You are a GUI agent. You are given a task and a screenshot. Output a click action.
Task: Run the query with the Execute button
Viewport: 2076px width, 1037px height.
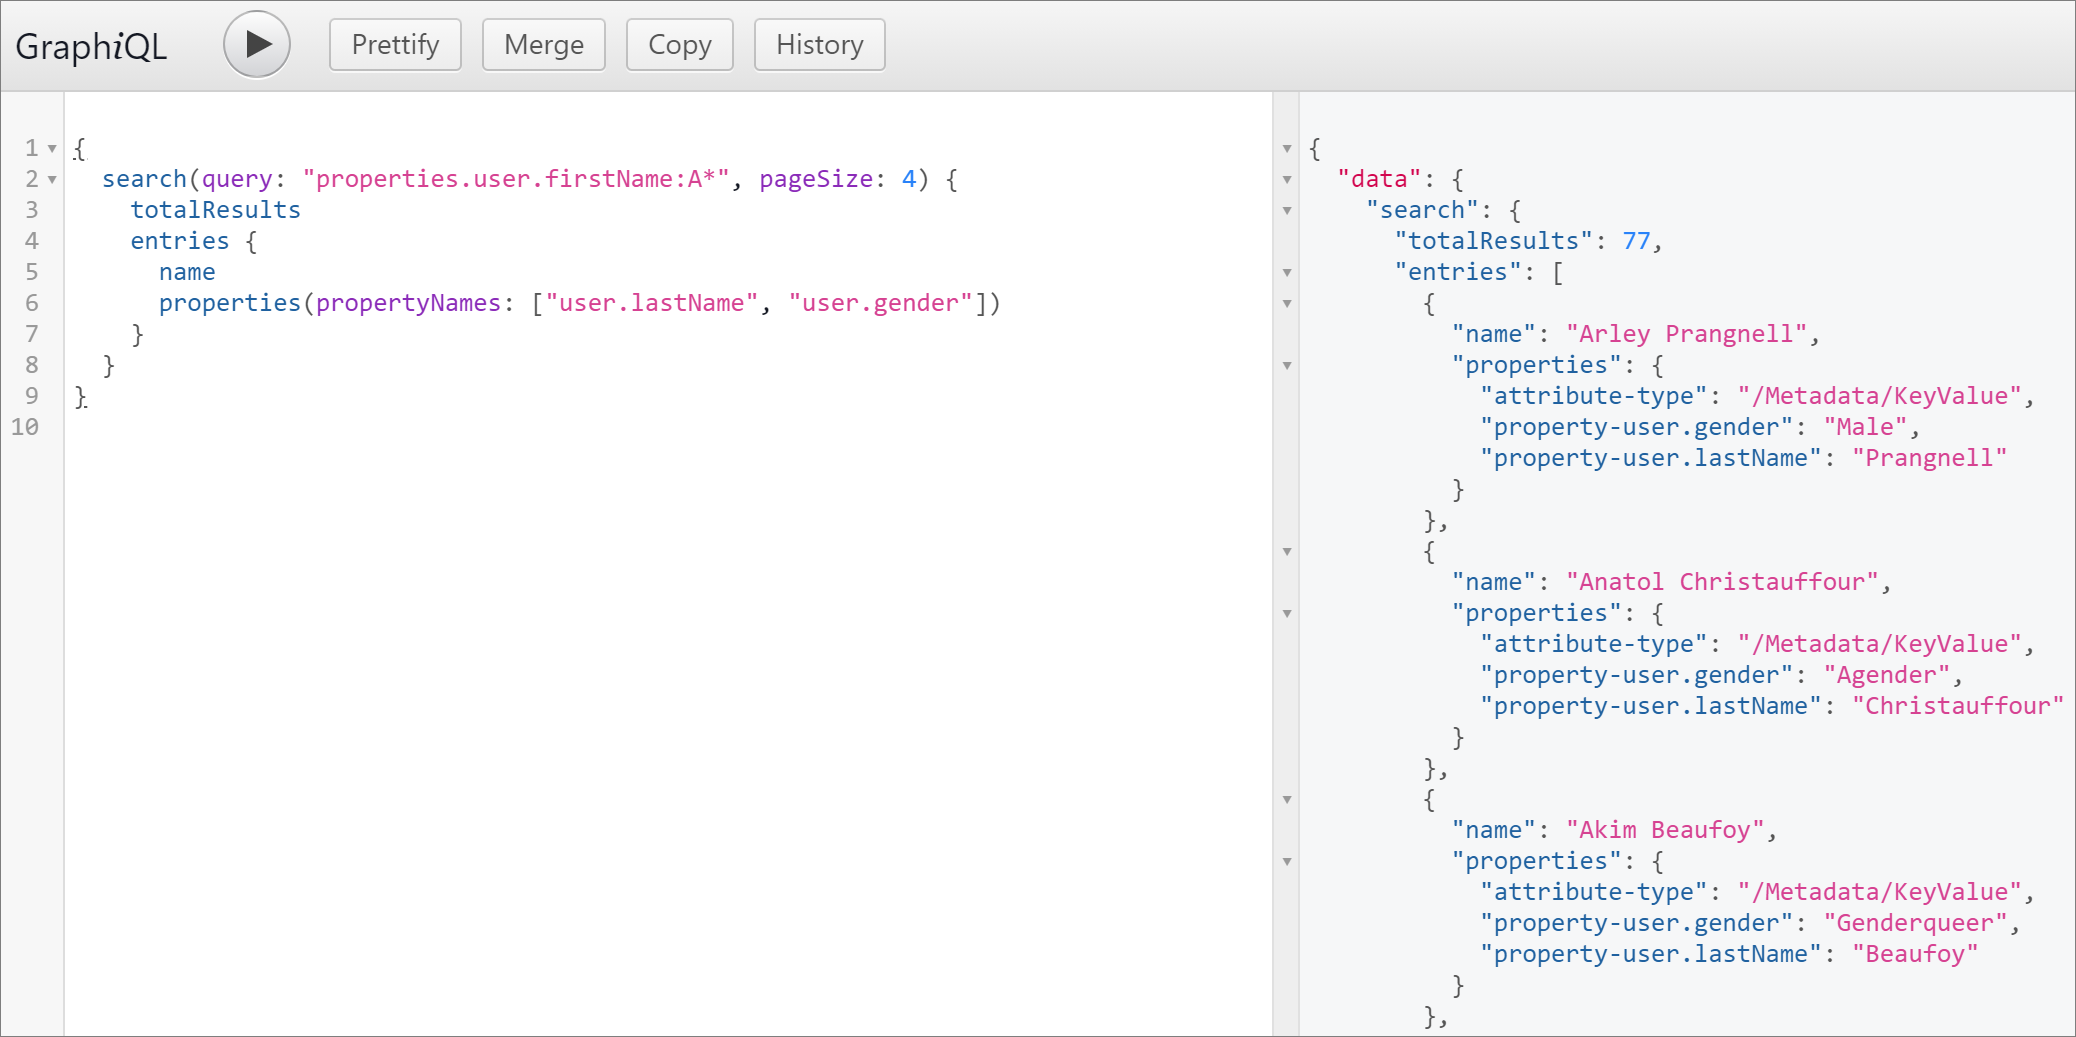coord(257,45)
